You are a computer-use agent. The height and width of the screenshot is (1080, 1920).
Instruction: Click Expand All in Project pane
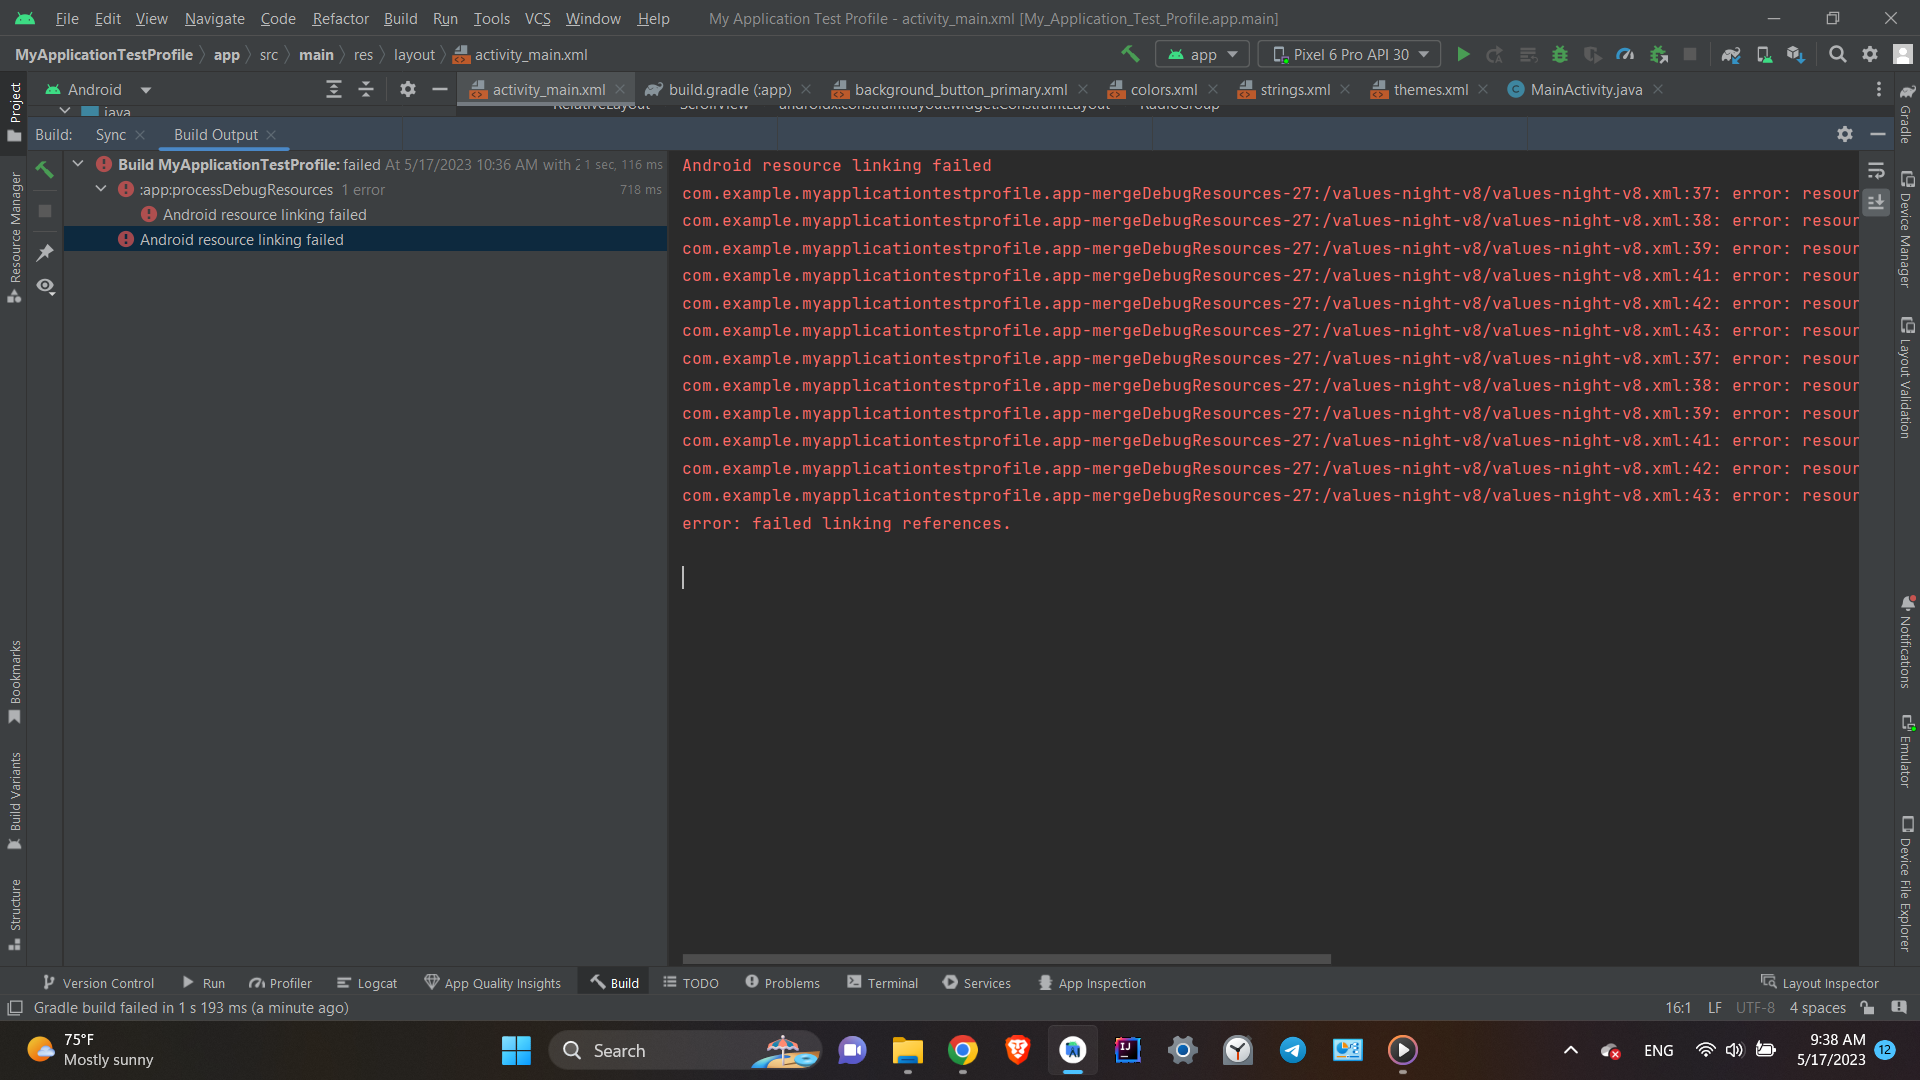pyautogui.click(x=334, y=89)
